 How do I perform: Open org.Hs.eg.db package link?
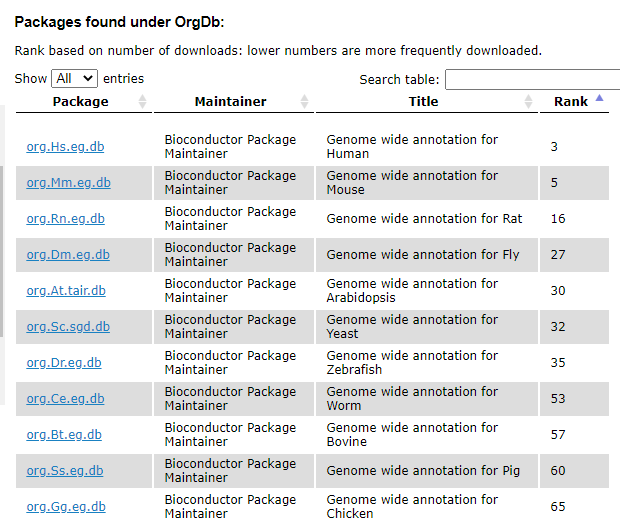click(65, 147)
